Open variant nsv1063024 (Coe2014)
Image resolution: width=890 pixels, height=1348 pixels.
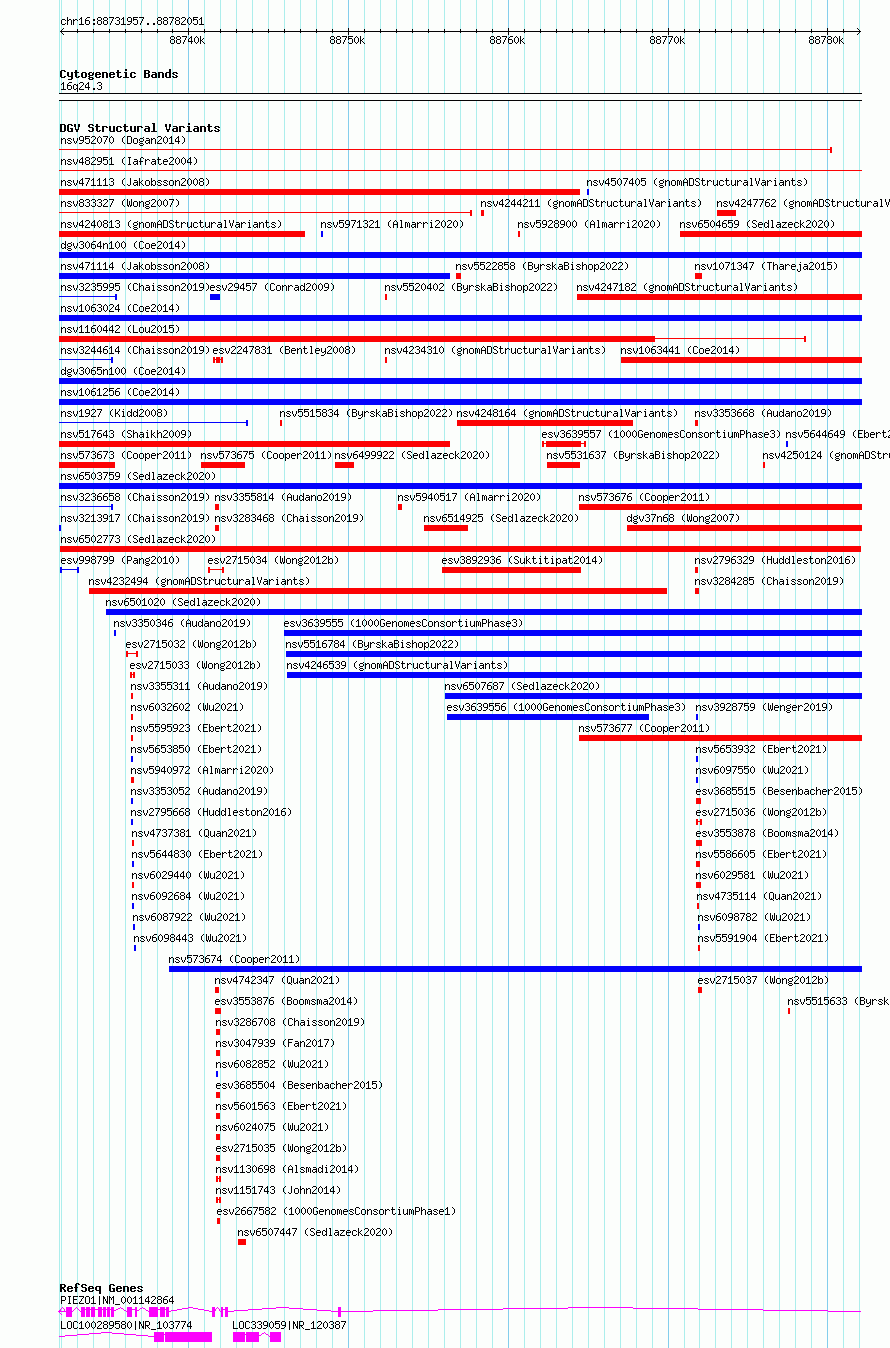(x=120, y=308)
